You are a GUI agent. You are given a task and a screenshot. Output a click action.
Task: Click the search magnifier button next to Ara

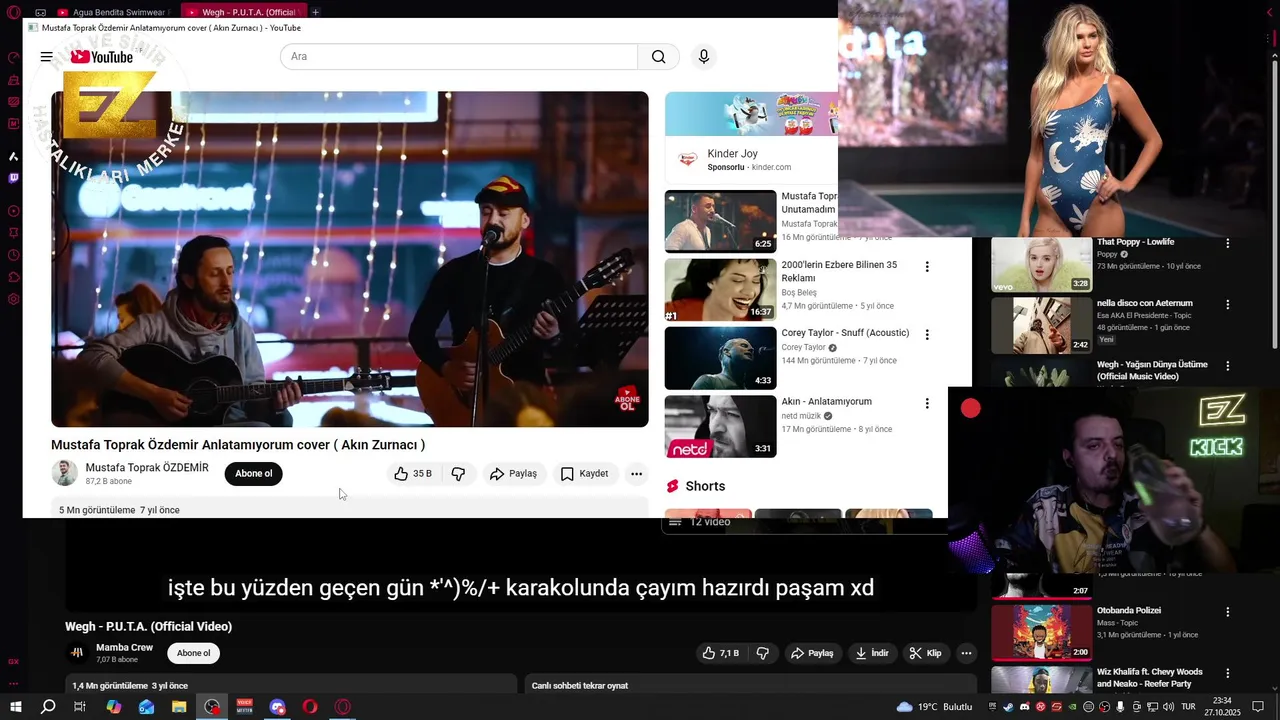tap(658, 57)
